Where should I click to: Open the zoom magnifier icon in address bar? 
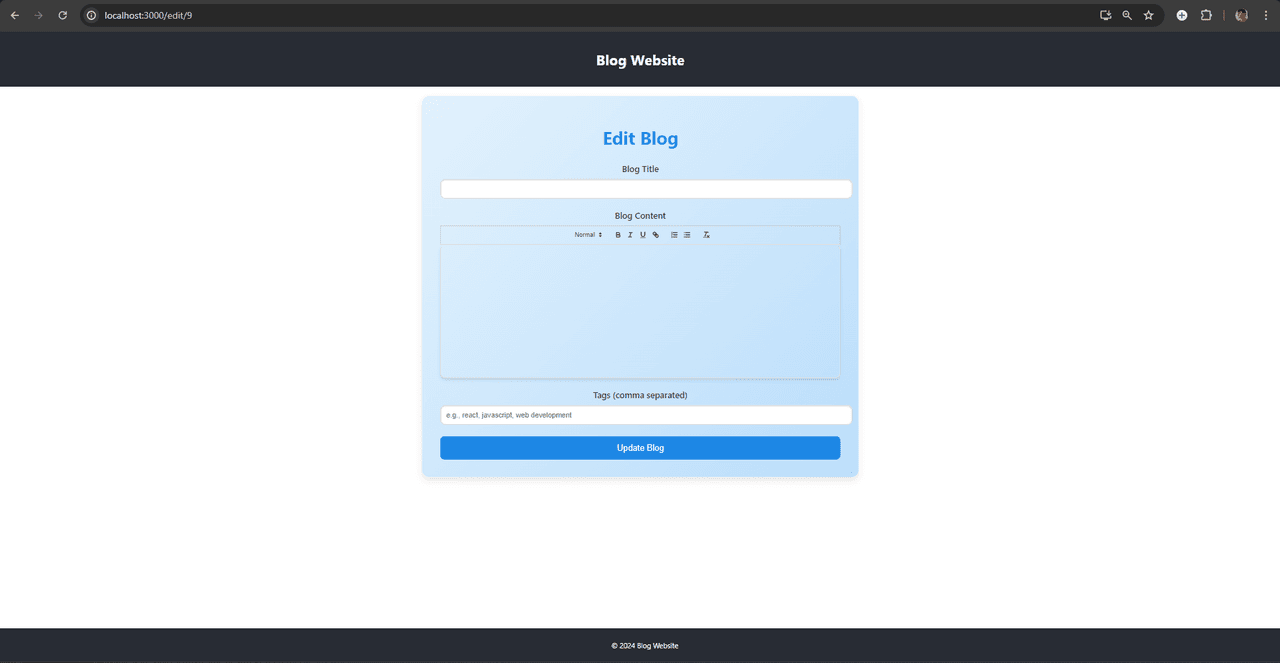(1127, 15)
